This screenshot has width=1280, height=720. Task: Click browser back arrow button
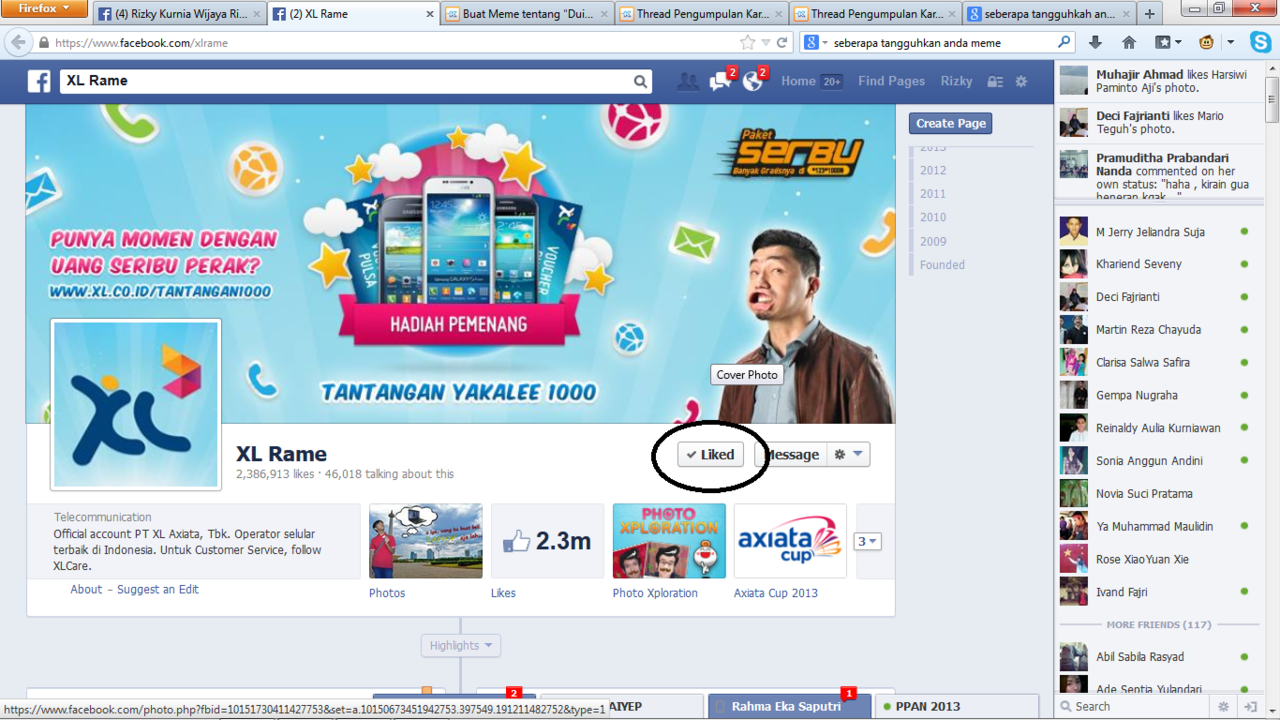pos(17,43)
